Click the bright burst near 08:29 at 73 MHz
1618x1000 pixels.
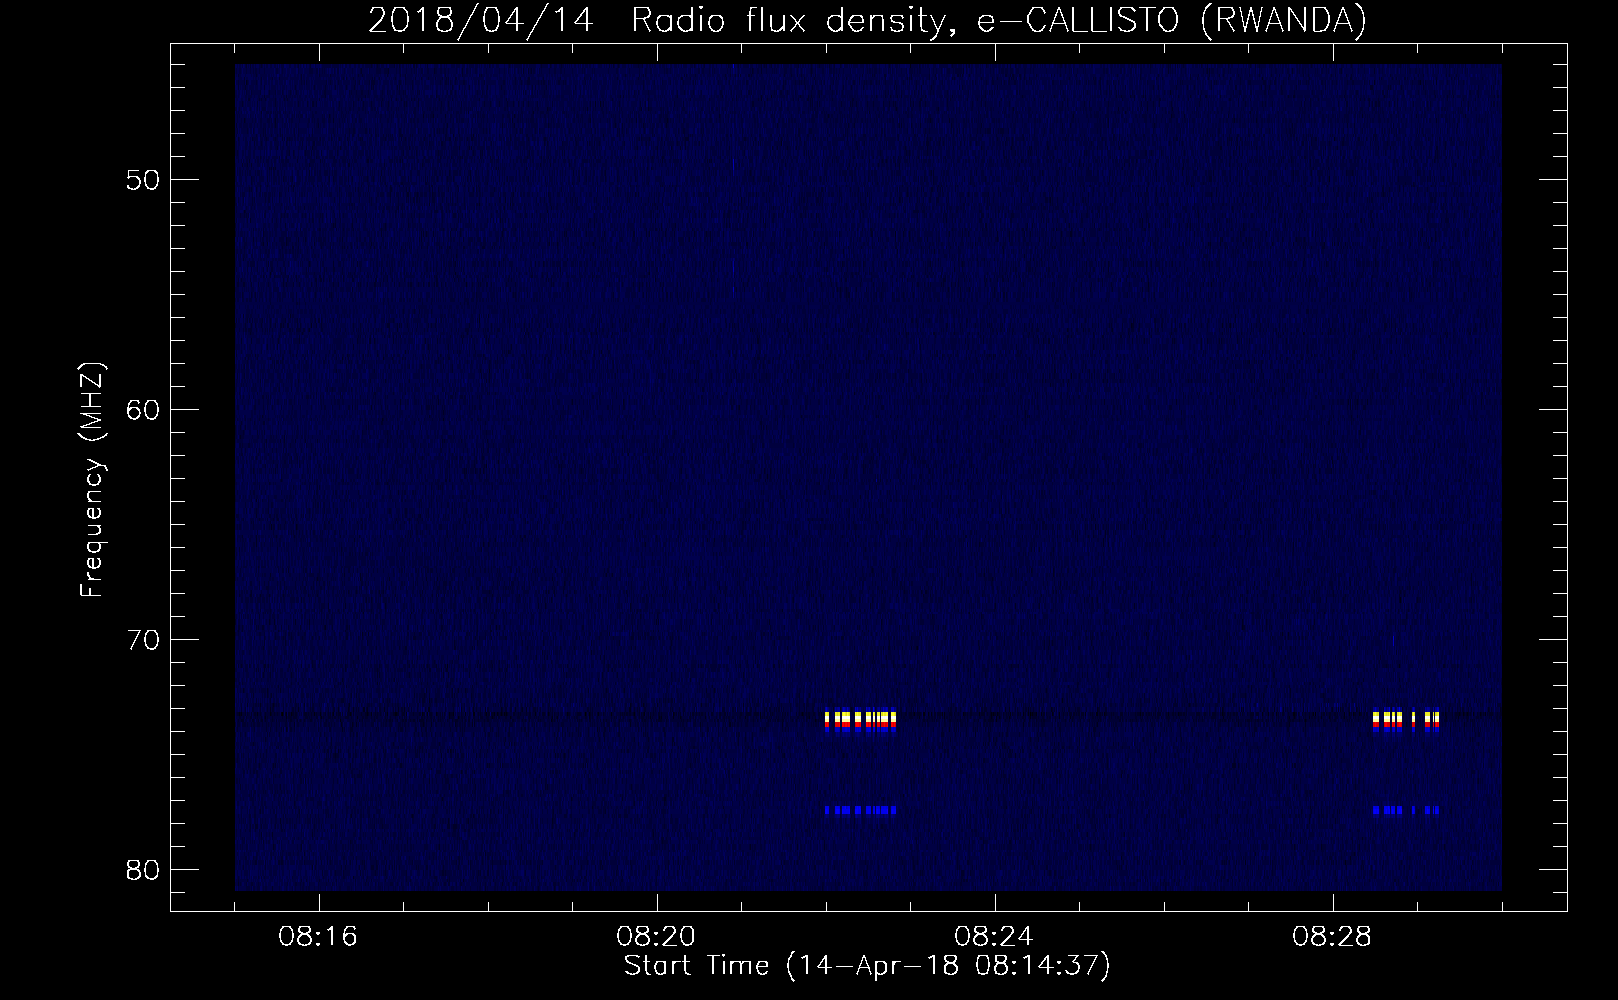click(x=1406, y=721)
